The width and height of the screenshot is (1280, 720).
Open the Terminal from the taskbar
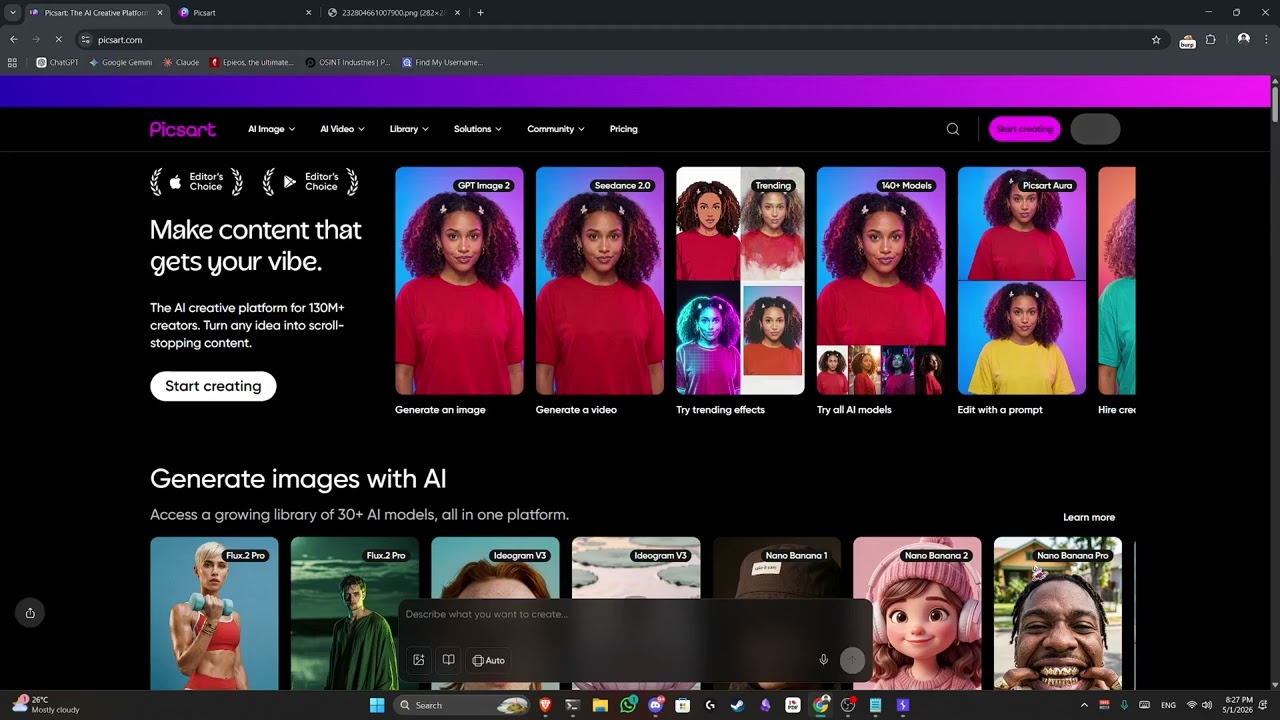(572, 705)
